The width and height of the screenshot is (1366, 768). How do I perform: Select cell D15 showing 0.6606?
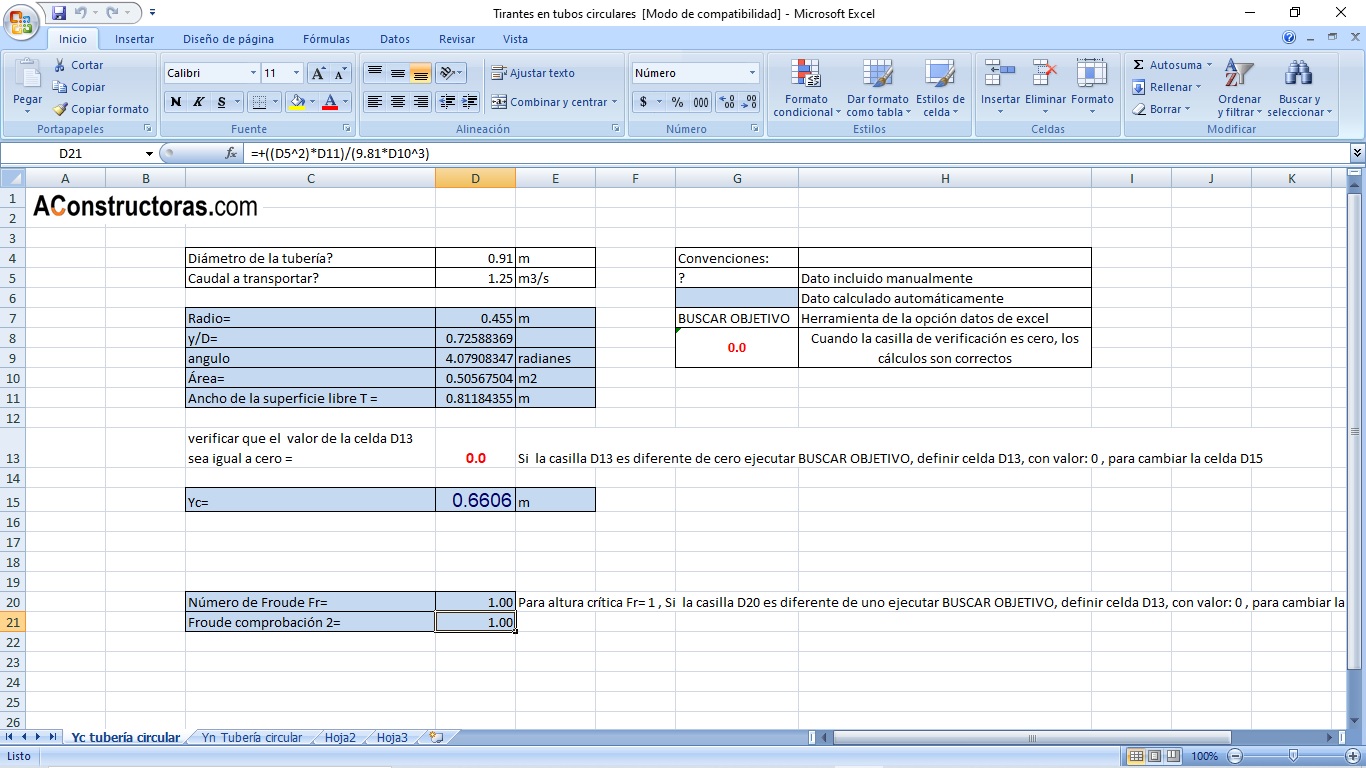[x=475, y=500]
